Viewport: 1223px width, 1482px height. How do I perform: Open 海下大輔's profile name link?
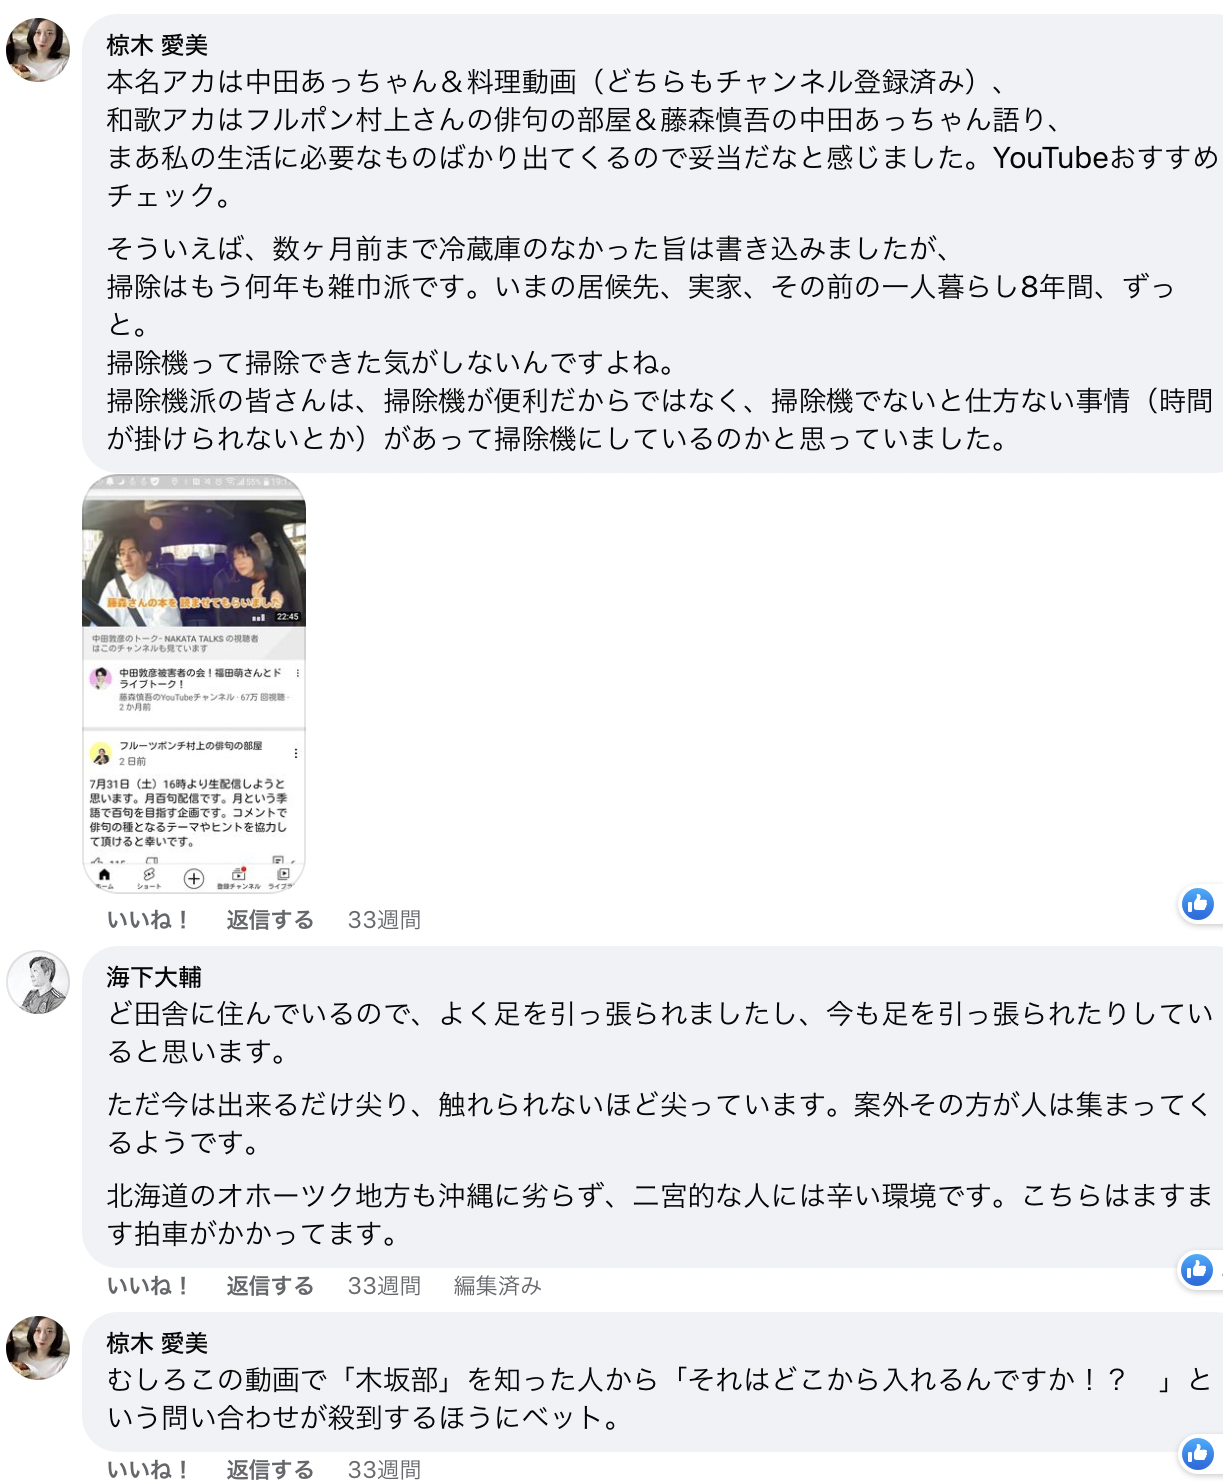tap(154, 977)
